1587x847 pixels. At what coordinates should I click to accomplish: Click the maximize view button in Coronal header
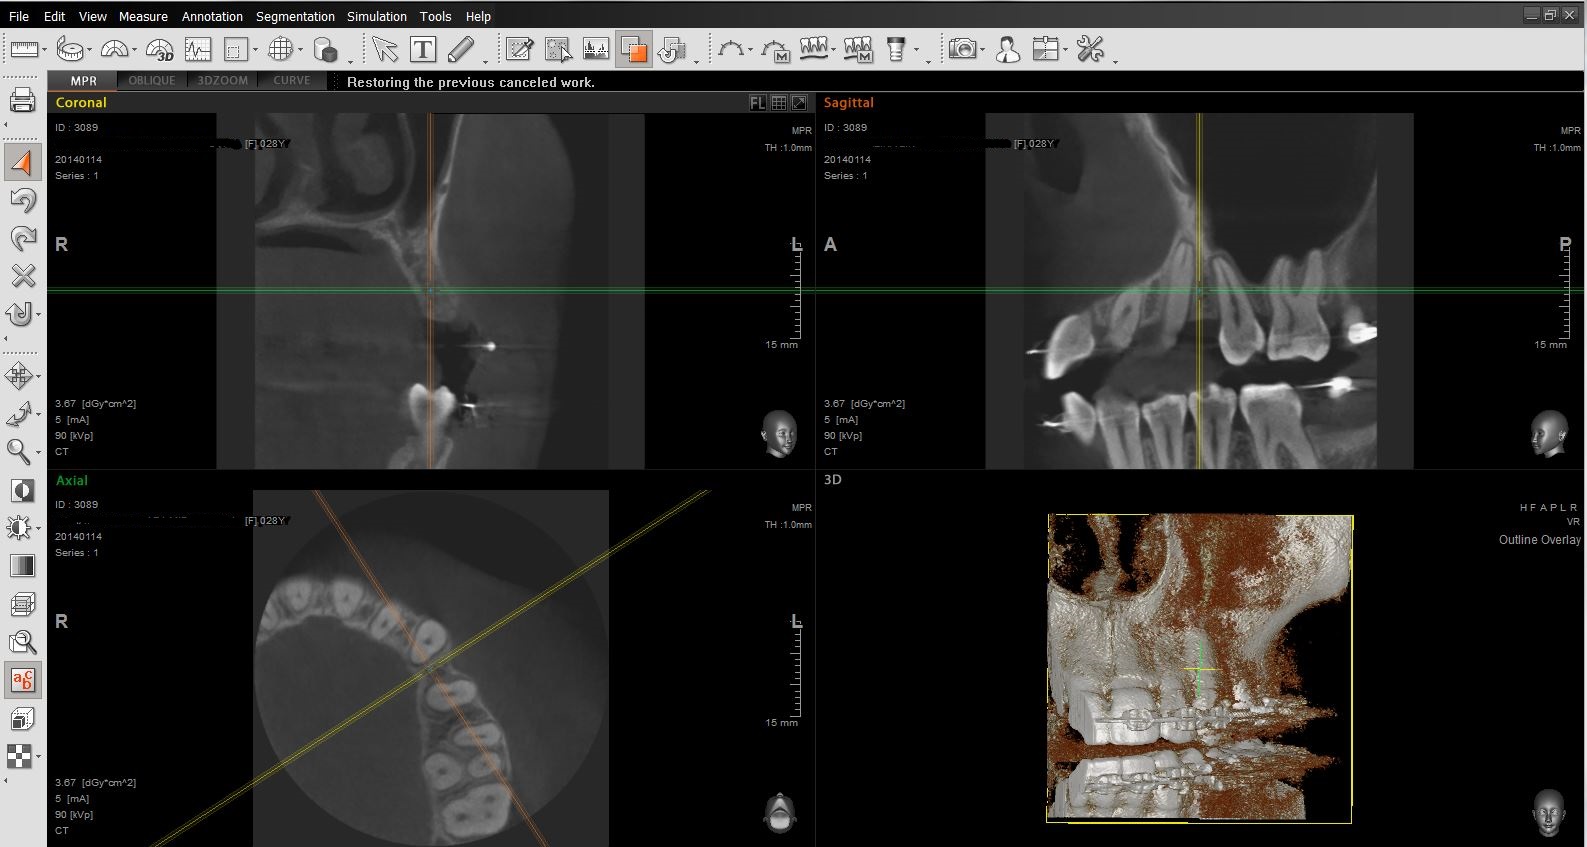(x=799, y=103)
